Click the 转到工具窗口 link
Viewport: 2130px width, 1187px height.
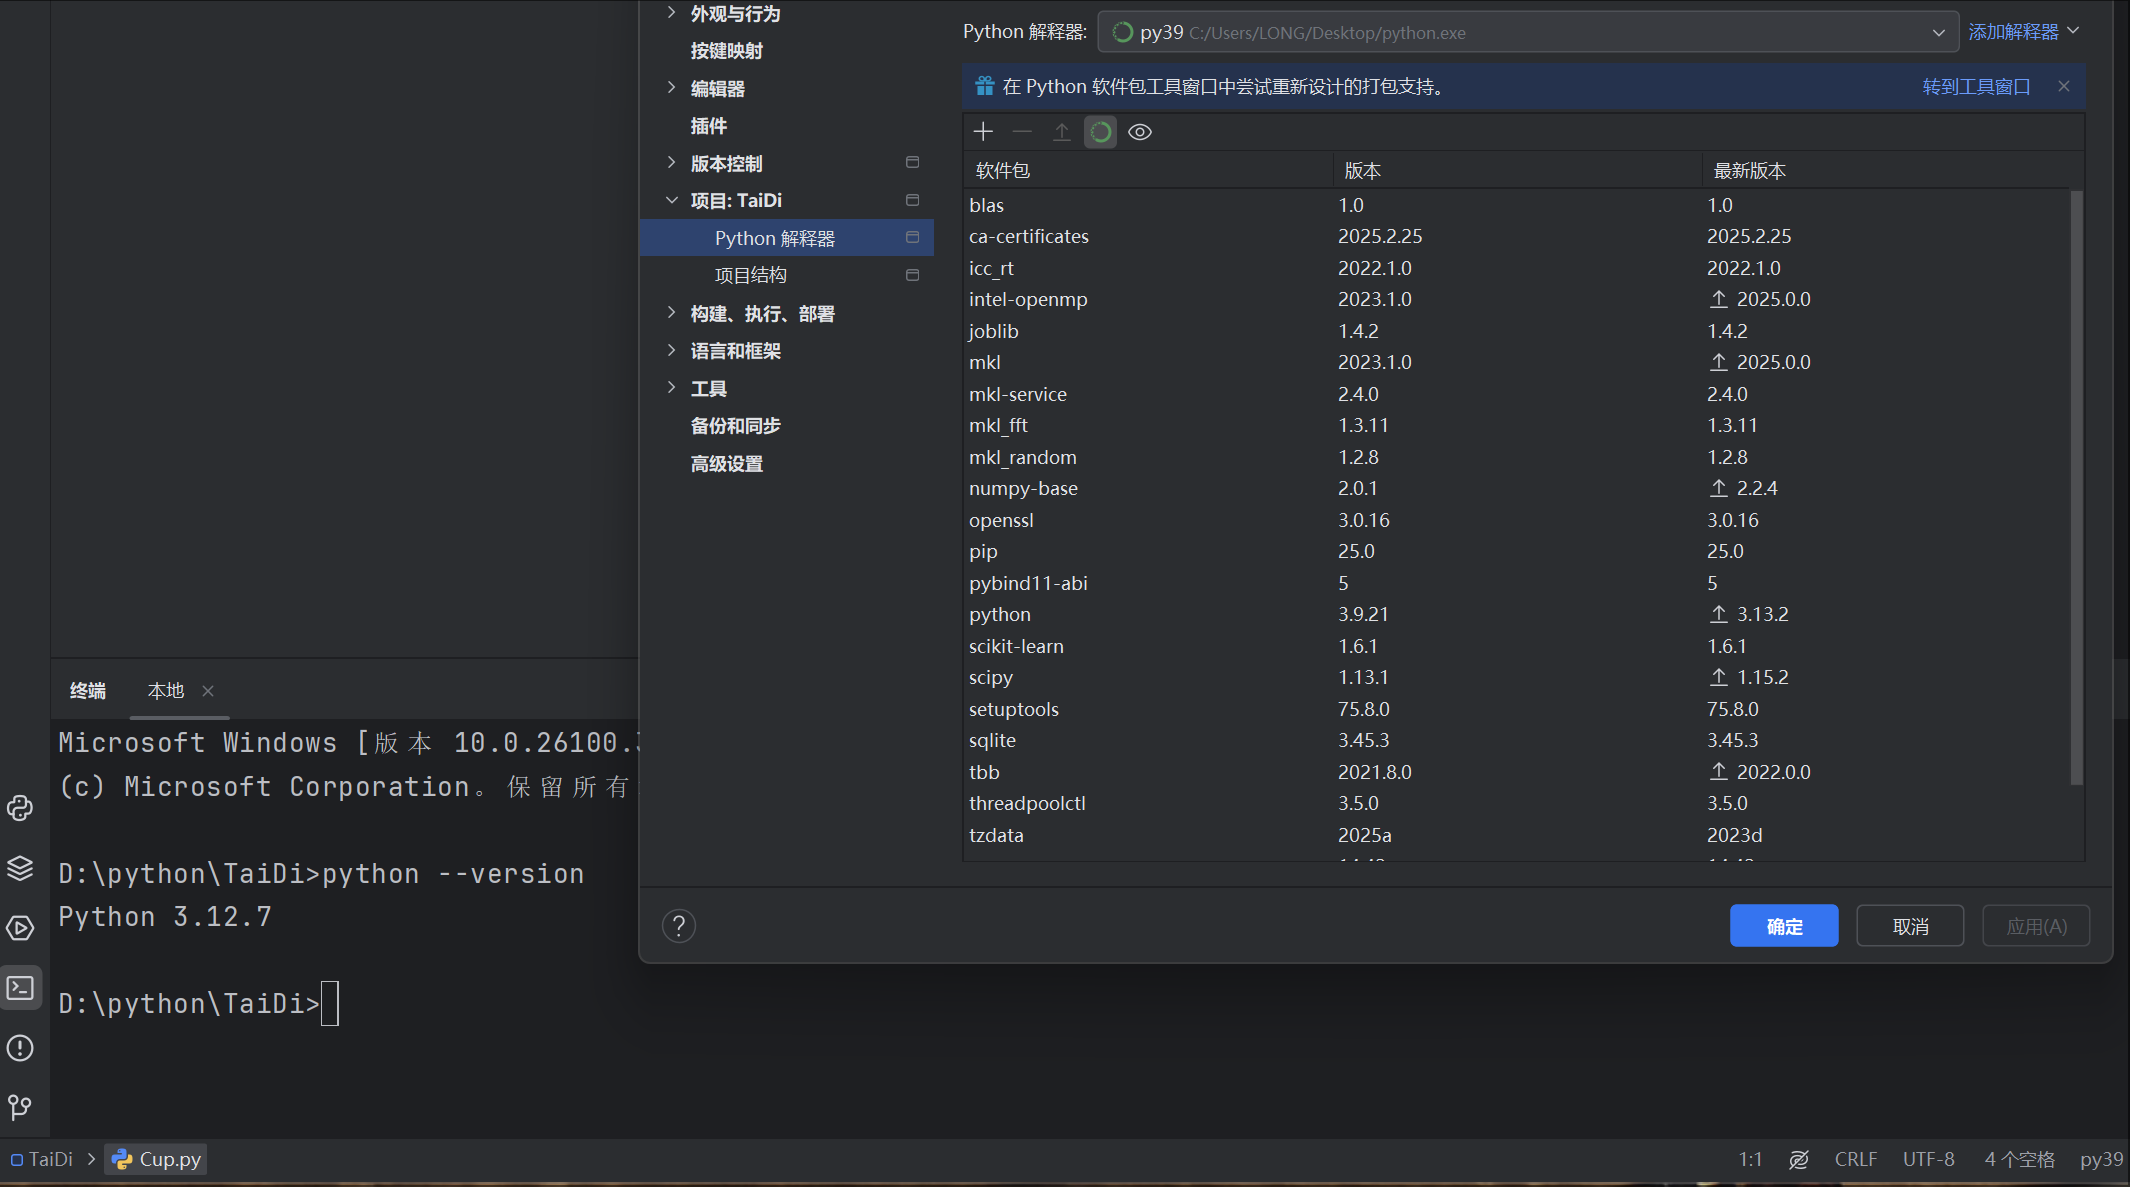tap(1976, 87)
